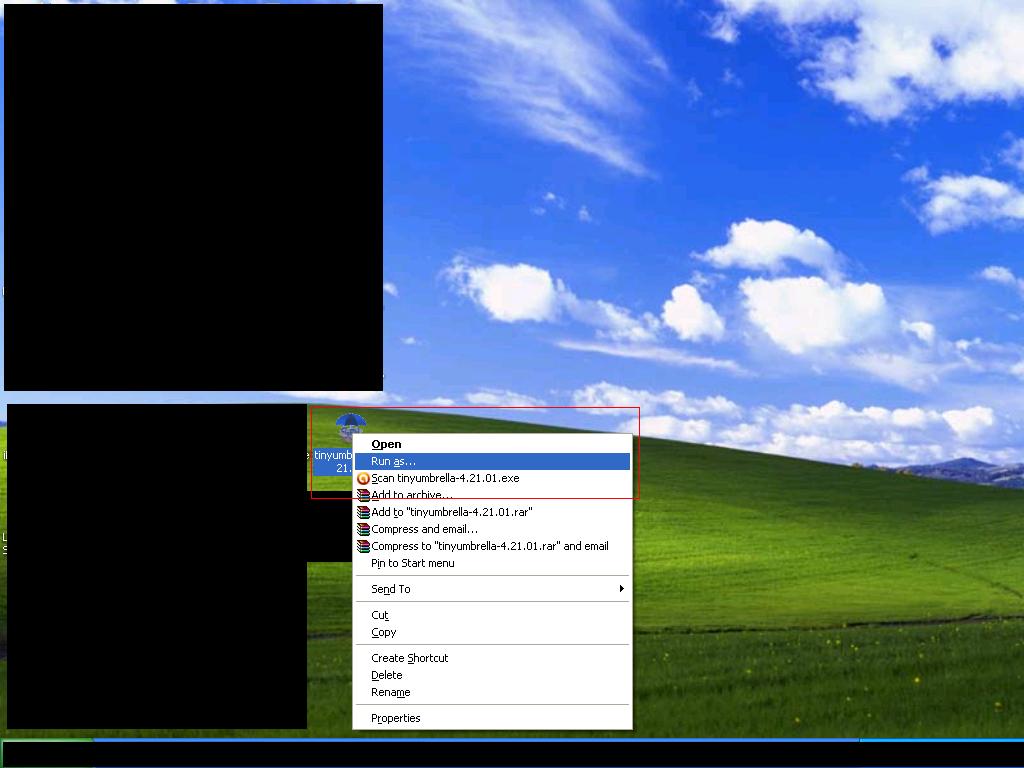The width and height of the screenshot is (1024, 768).
Task: Click Scan tinyumbrella-4.21.01.exe entry
Action: coord(492,478)
